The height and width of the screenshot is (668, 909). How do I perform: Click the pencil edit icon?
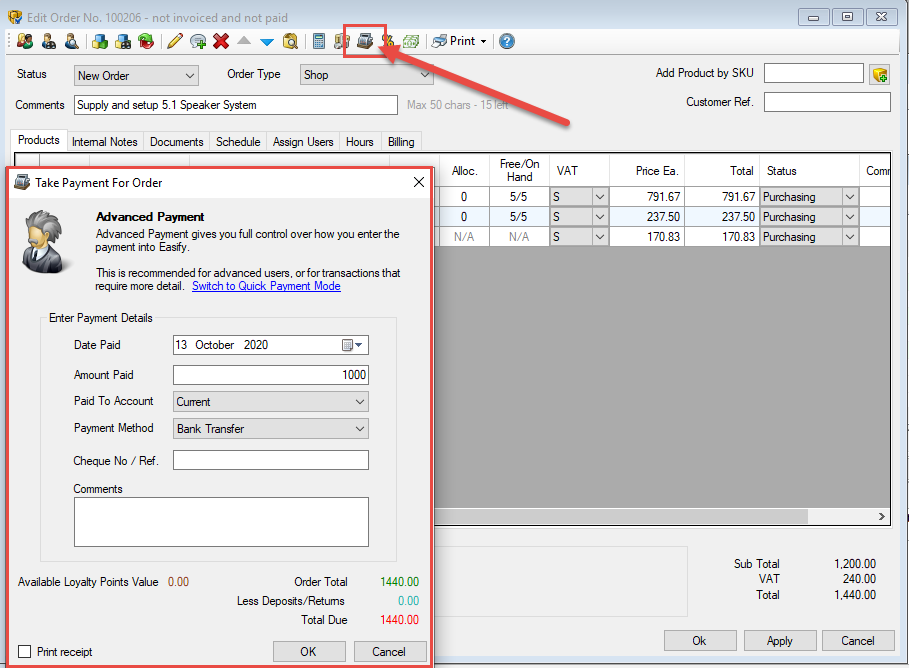pos(175,41)
